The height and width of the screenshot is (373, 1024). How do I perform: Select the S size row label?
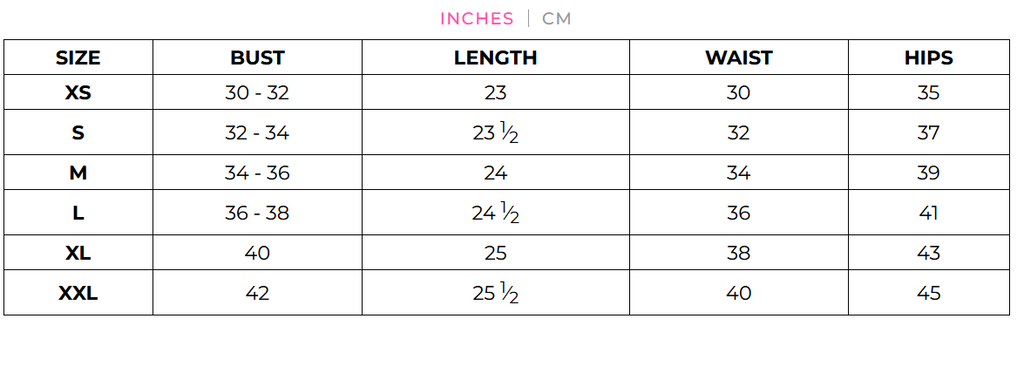(78, 133)
